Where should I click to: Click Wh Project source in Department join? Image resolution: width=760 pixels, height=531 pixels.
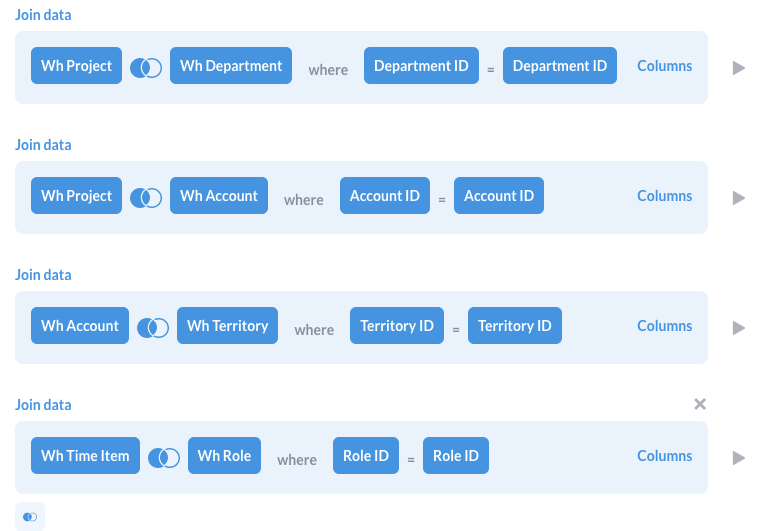pyautogui.click(x=76, y=65)
